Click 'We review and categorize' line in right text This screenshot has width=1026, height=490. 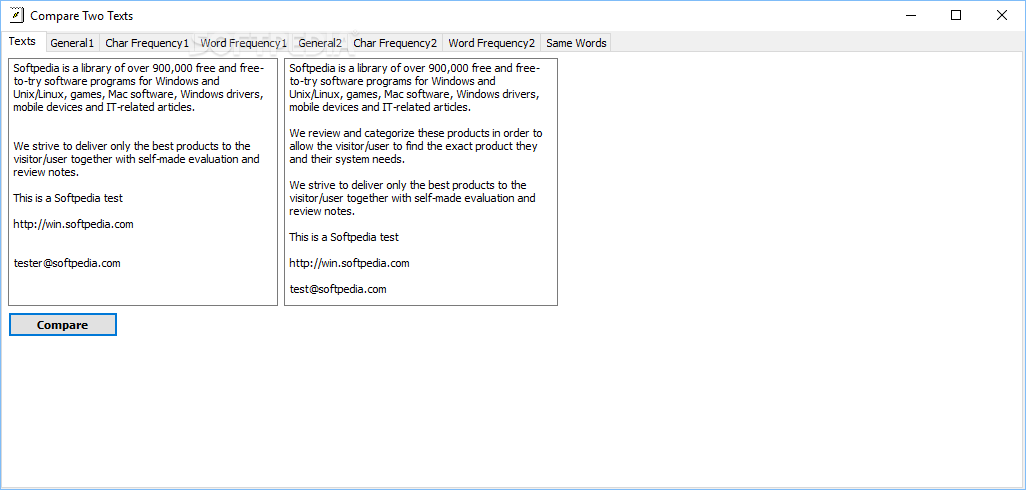416,133
